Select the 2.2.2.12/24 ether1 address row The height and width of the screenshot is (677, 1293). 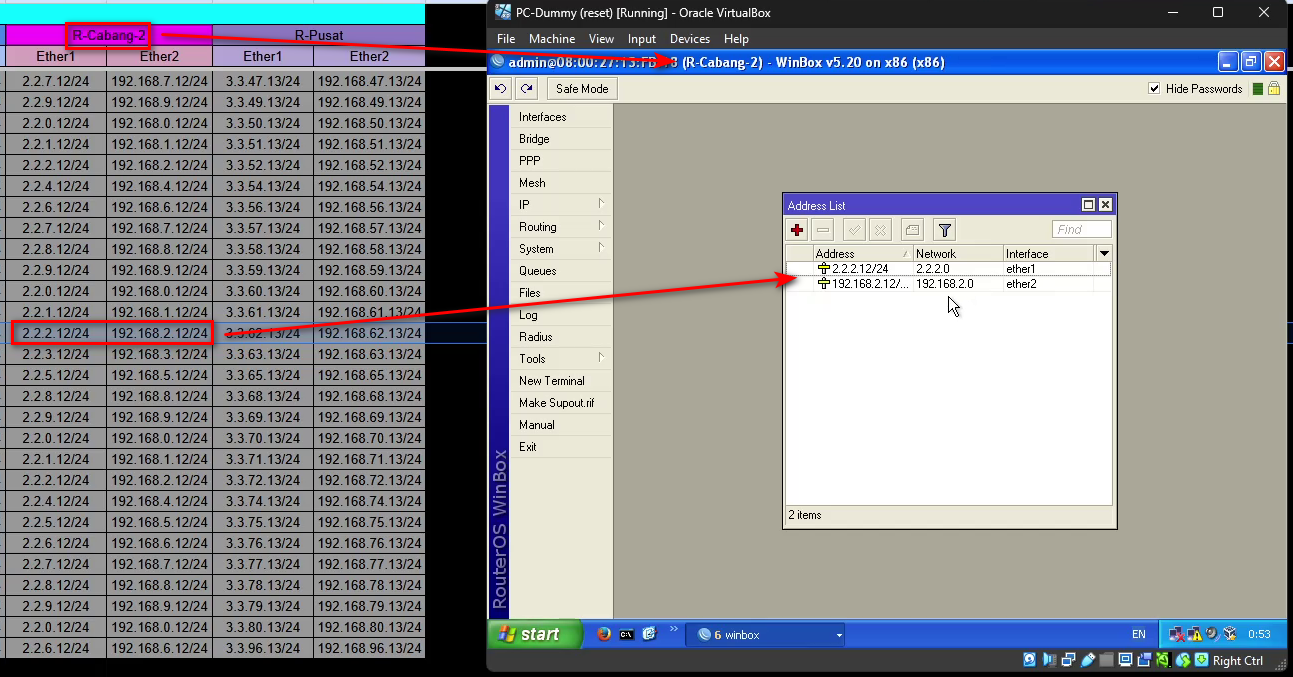point(948,269)
